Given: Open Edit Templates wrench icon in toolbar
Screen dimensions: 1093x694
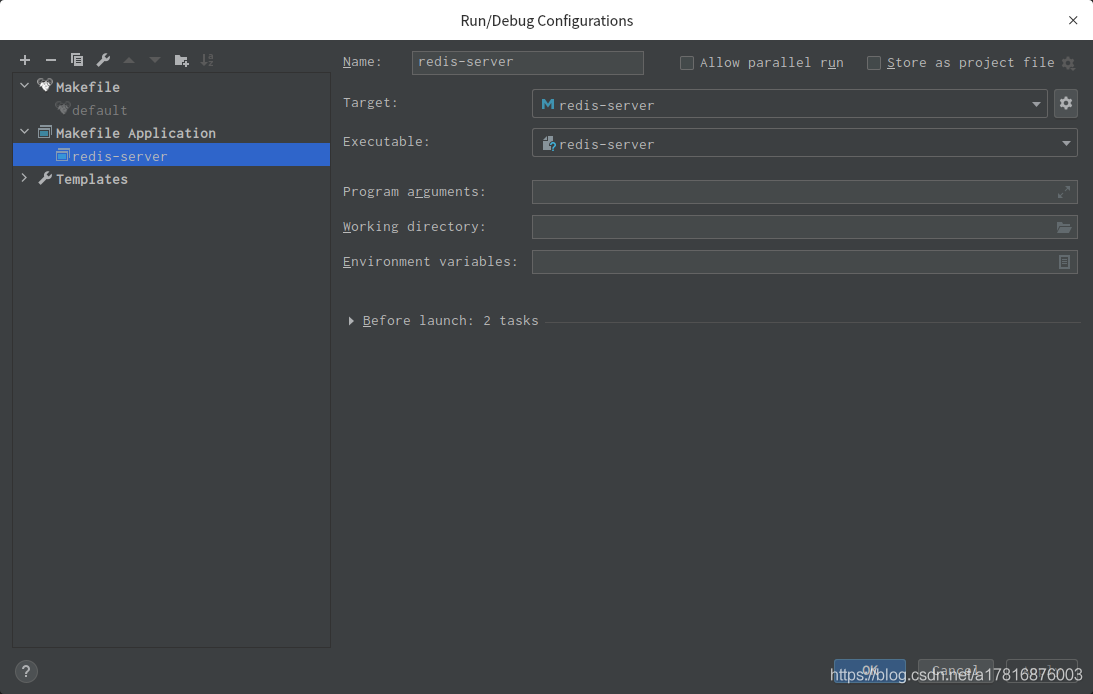Looking at the screenshot, I should point(103,61).
